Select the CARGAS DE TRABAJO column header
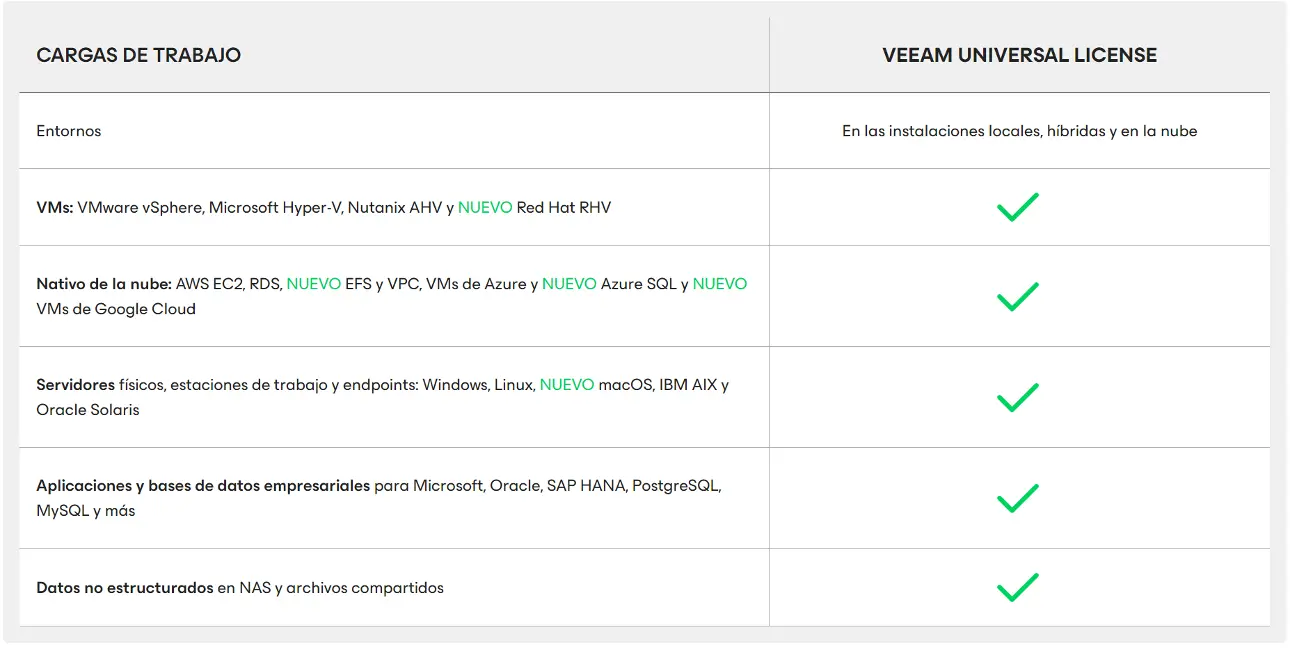 [138, 55]
